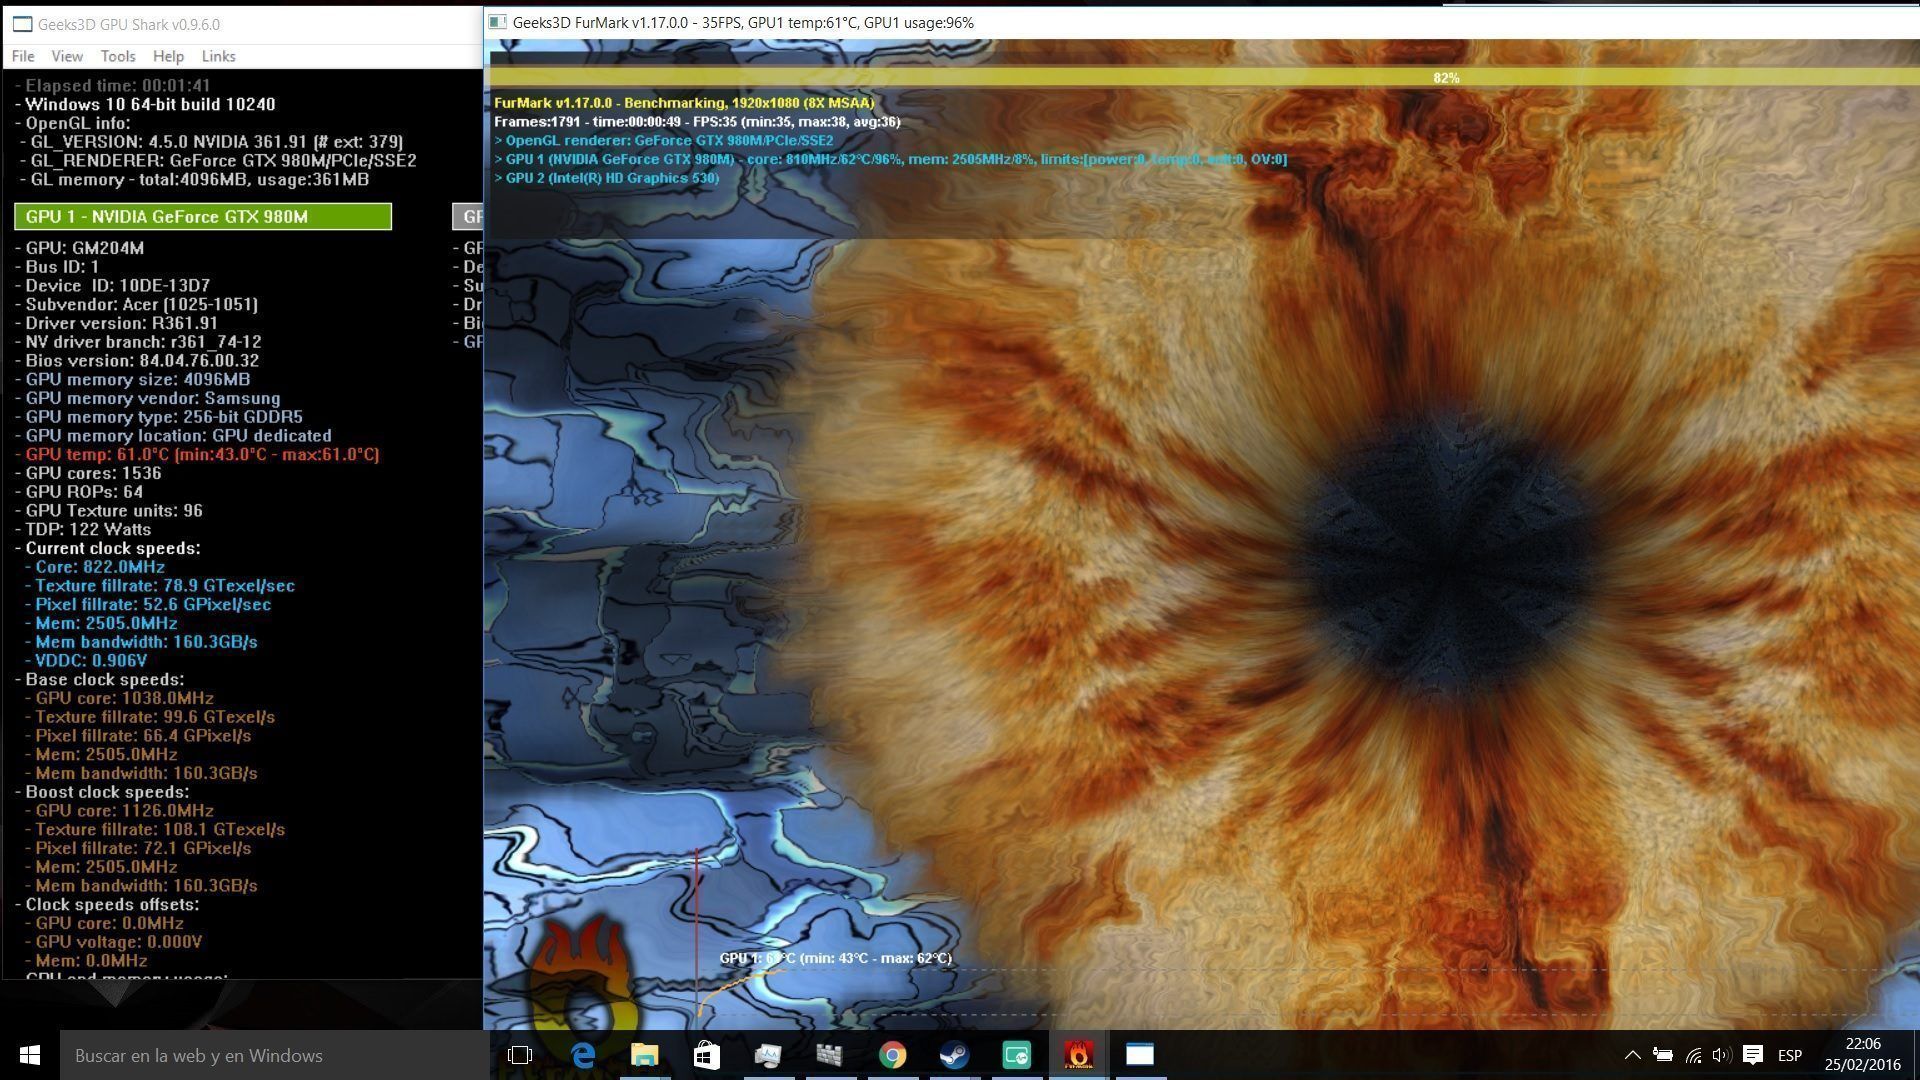Image resolution: width=1920 pixels, height=1080 pixels.
Task: Open the File menu in GPU Shark
Action: (x=23, y=56)
